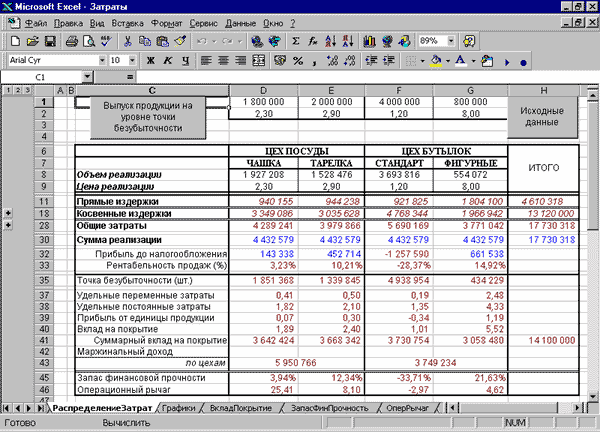The height and width of the screenshot is (432, 600).
Task: Open the Данные menu
Action: (x=240, y=23)
